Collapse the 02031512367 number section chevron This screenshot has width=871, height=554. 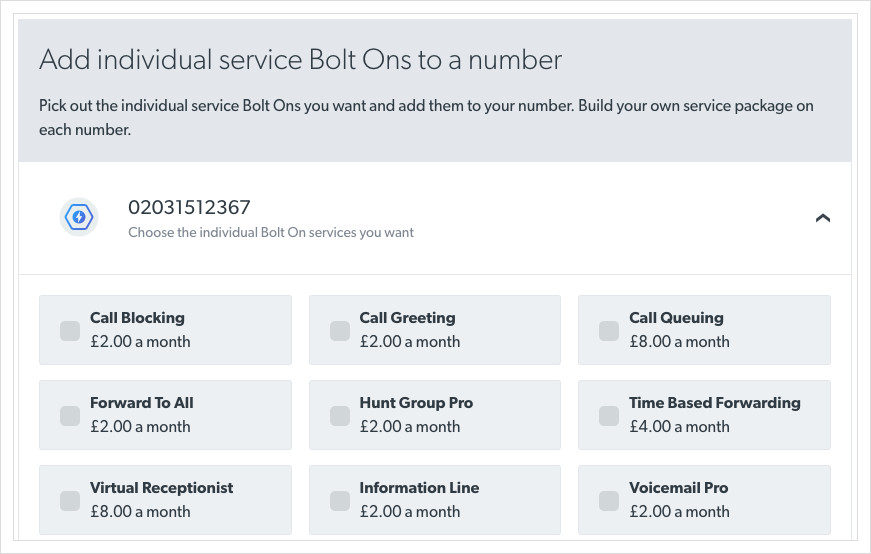(823, 218)
